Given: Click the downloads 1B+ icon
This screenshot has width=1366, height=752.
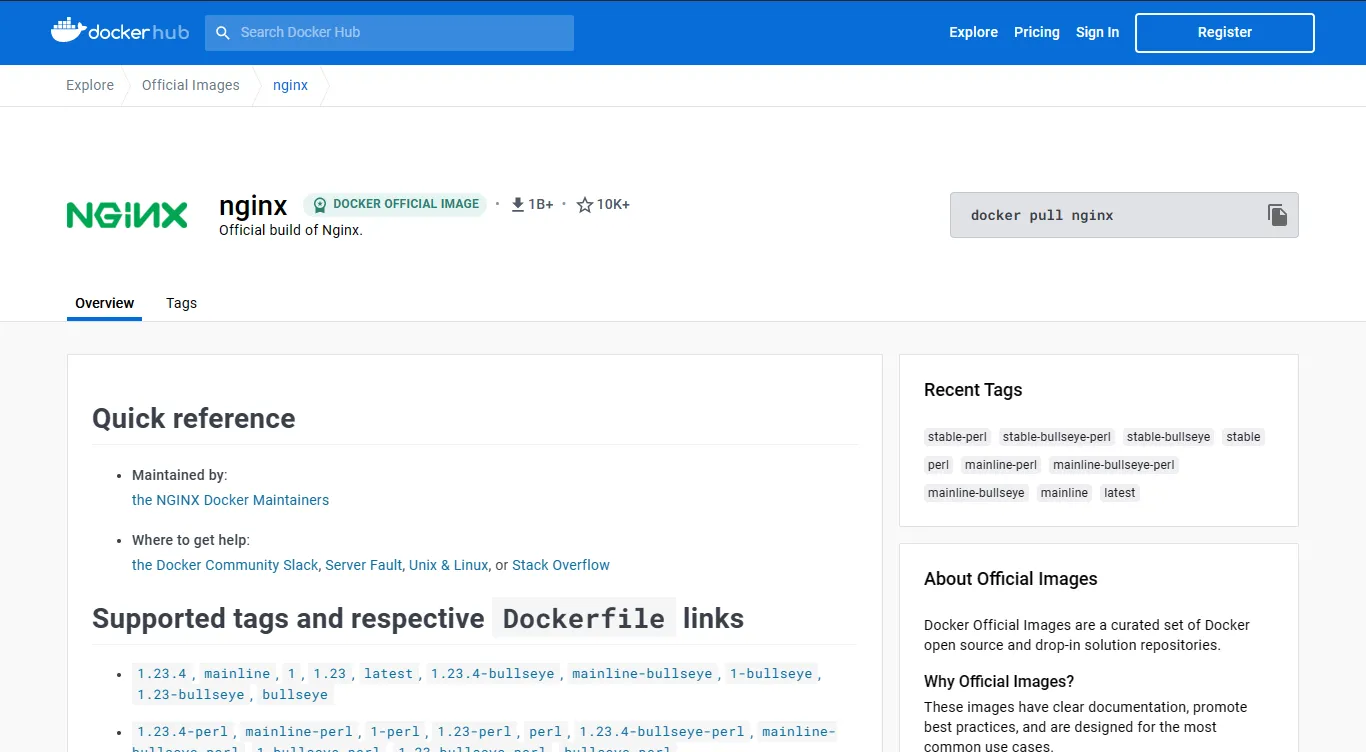Looking at the screenshot, I should [518, 204].
